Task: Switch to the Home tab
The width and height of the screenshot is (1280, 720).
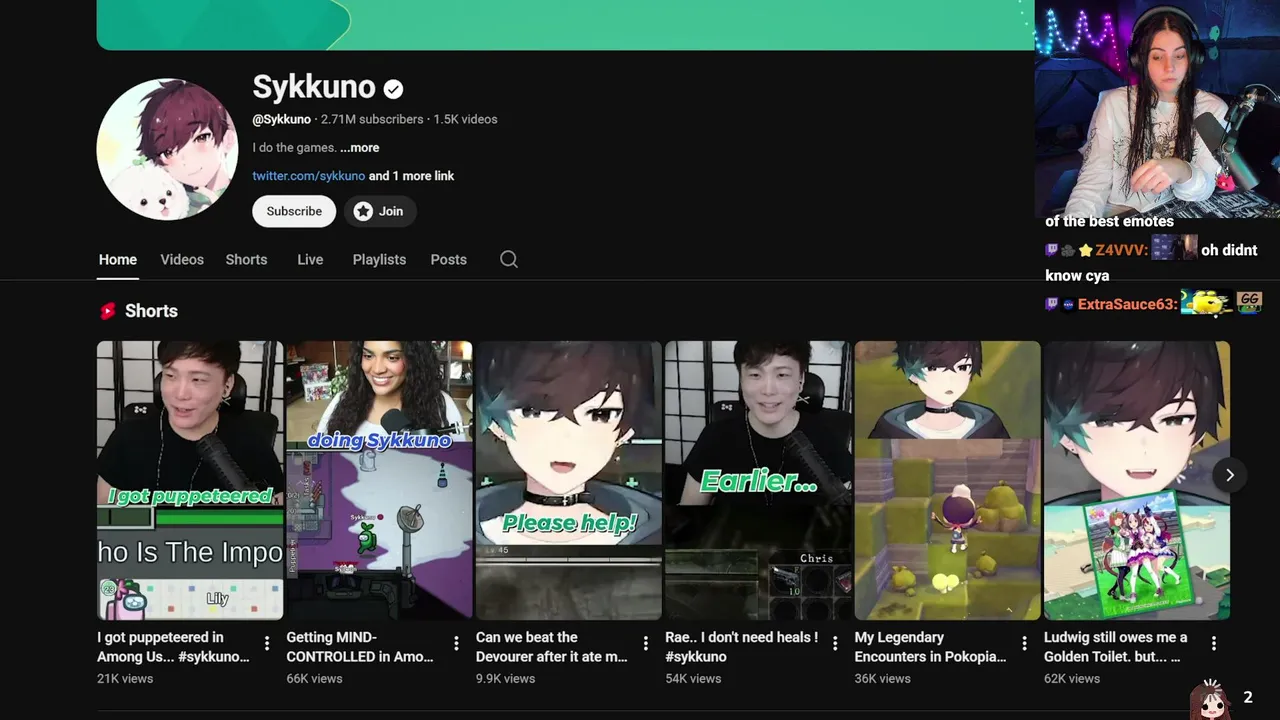Action: tap(118, 259)
